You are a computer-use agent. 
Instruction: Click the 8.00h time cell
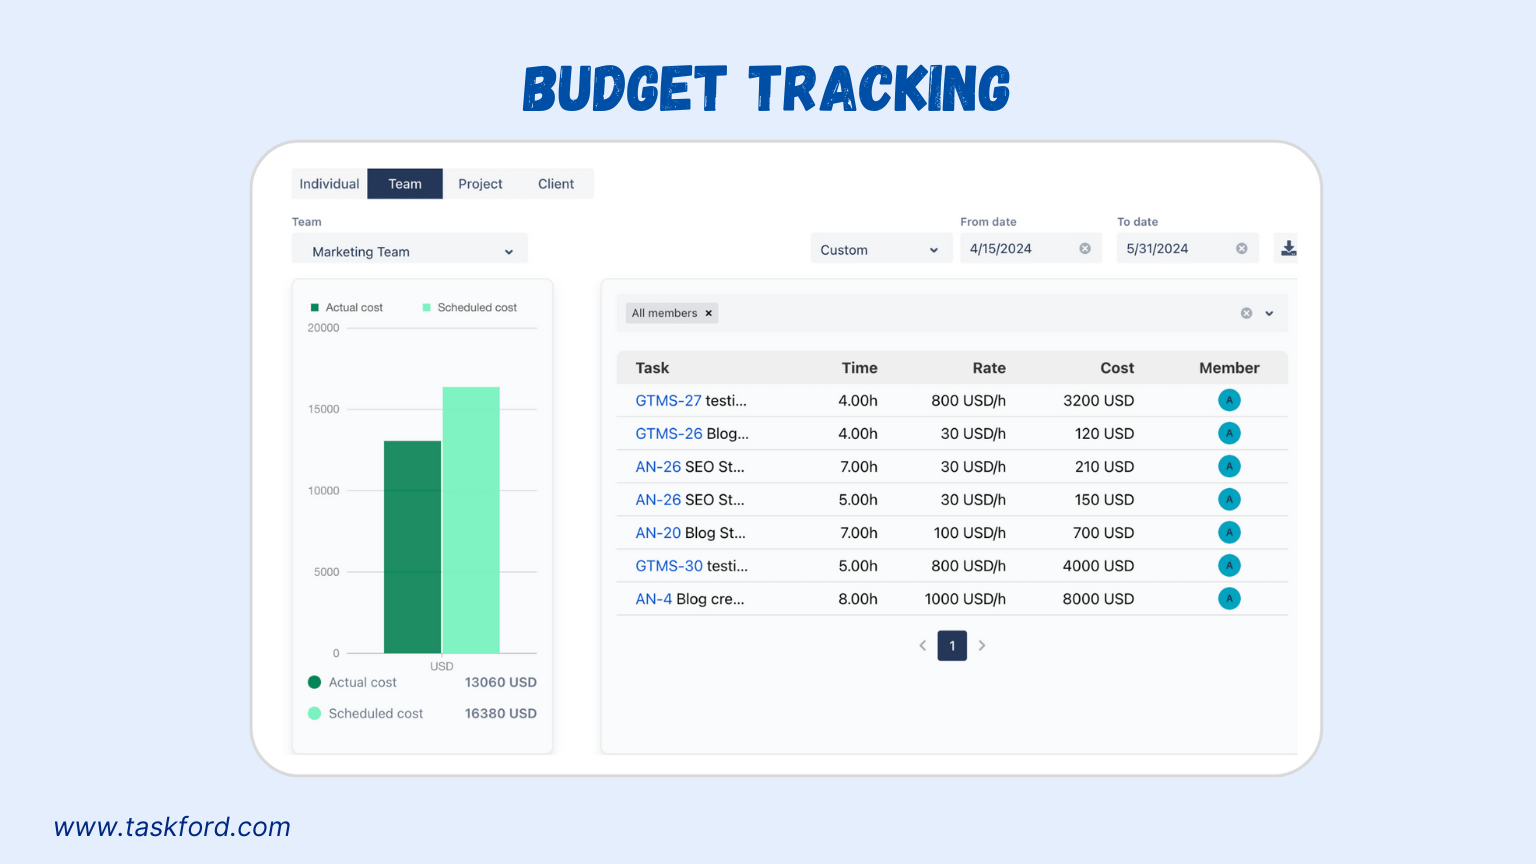[858, 599]
